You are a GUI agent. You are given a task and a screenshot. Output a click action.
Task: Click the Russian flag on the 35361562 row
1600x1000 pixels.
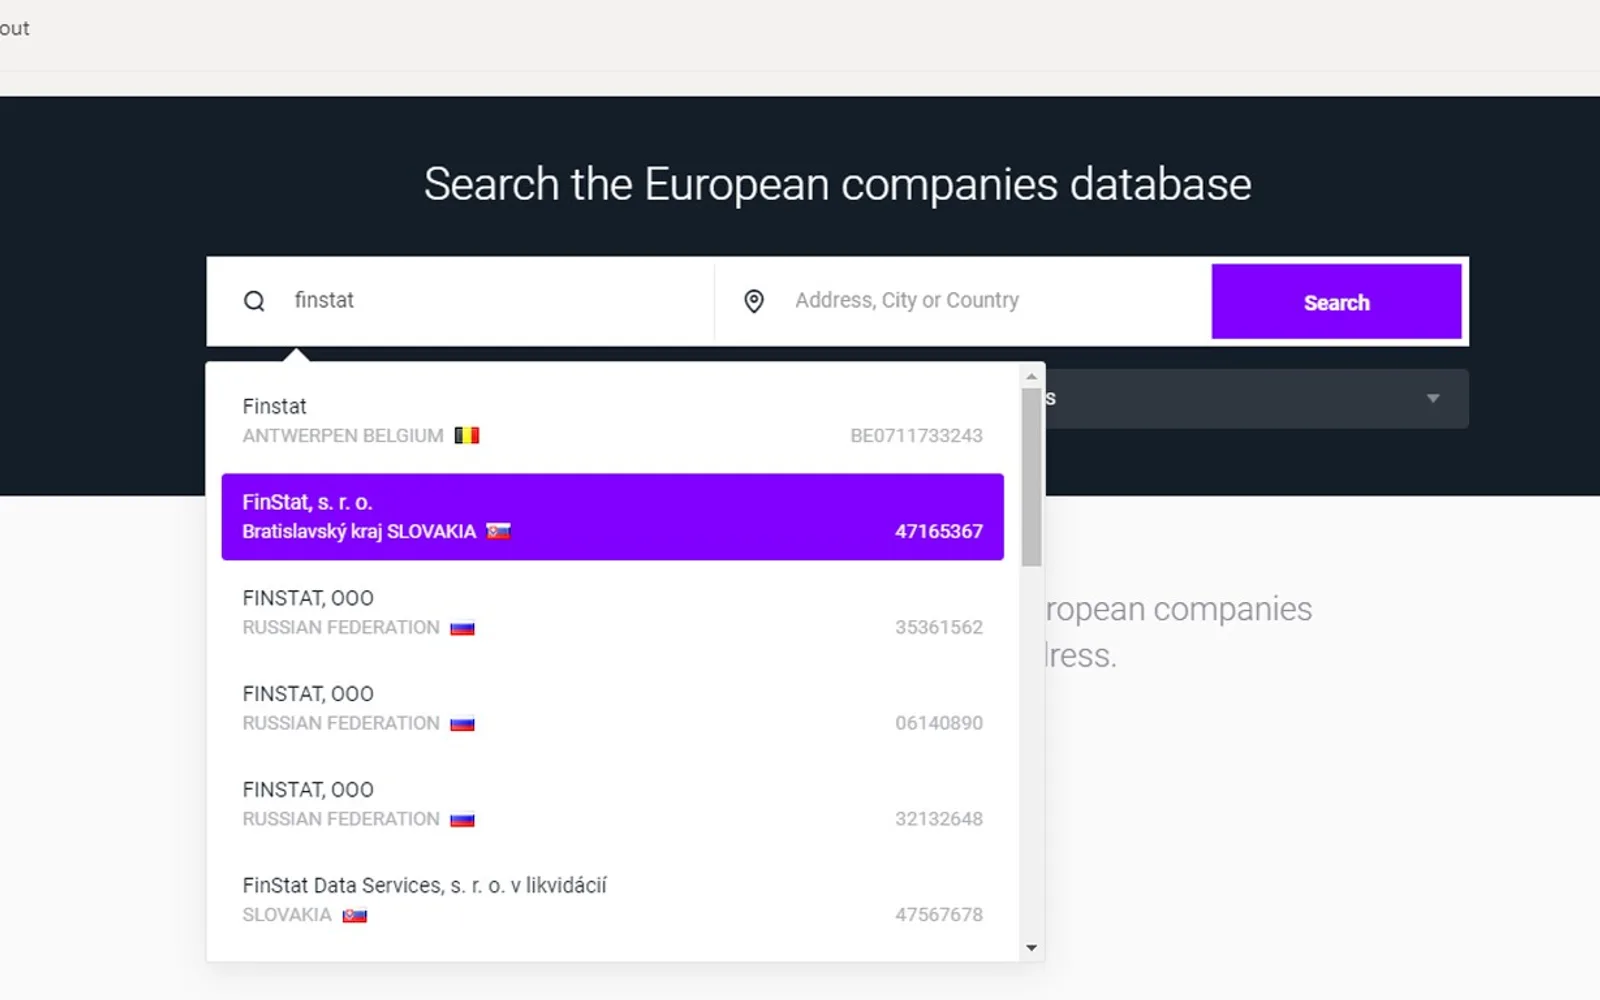(462, 628)
